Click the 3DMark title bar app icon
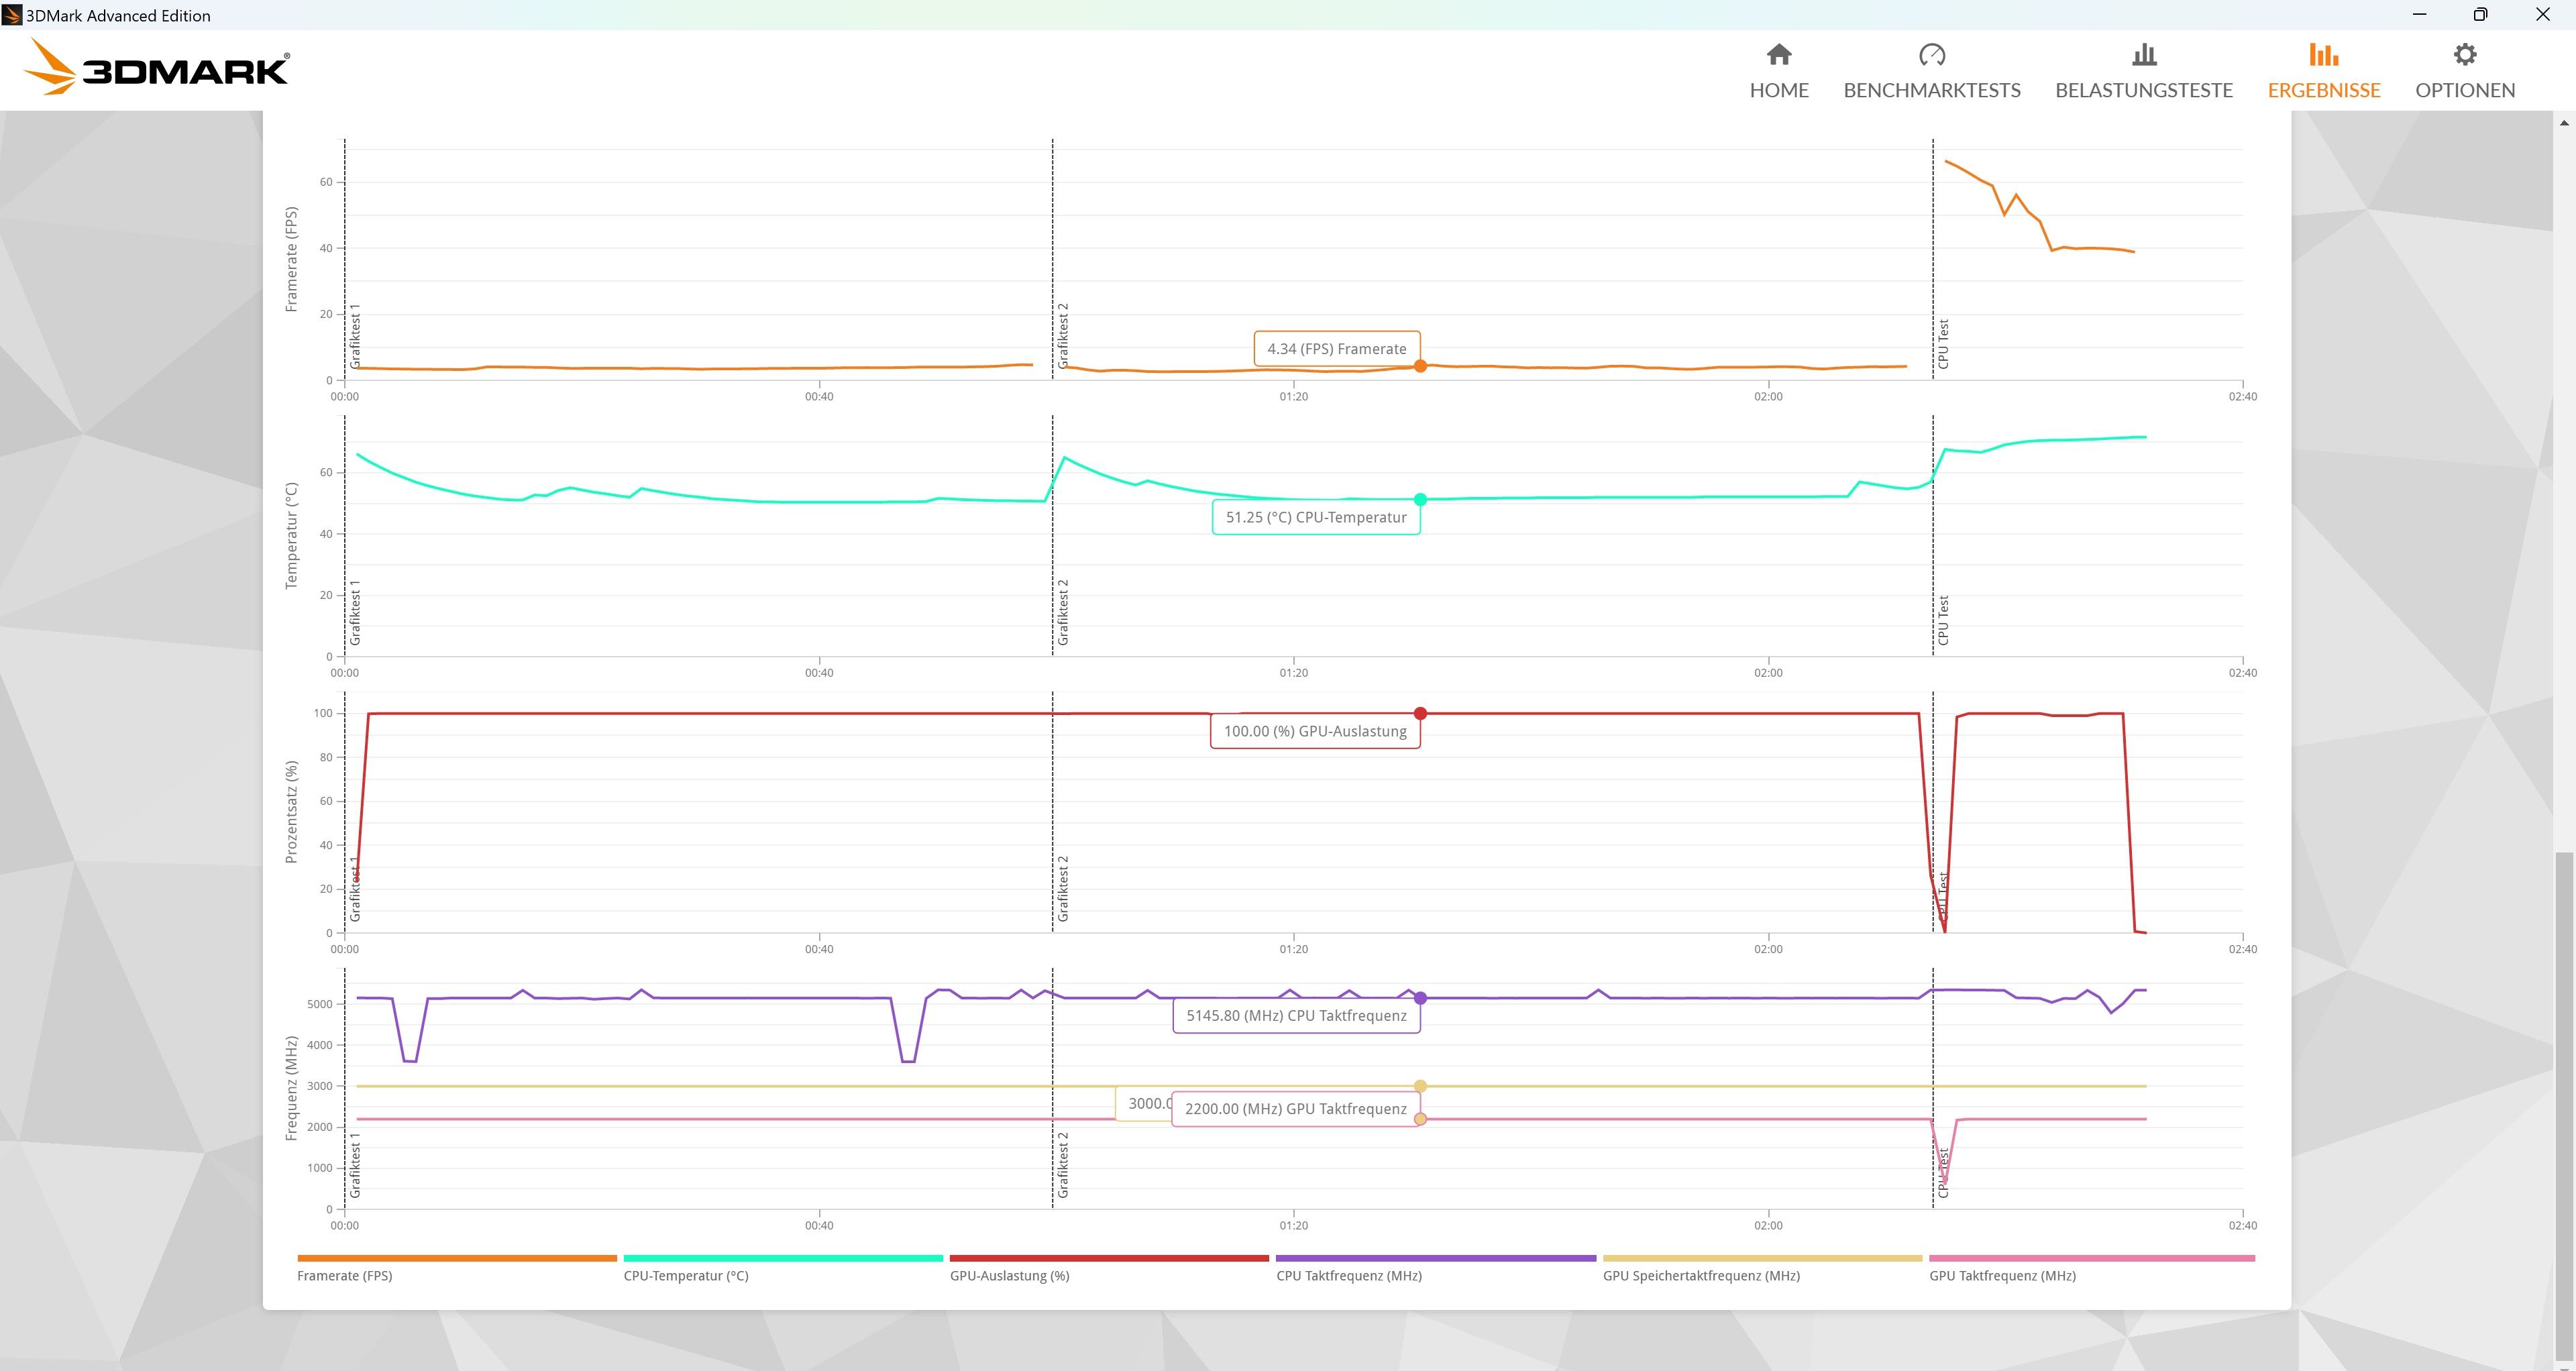This screenshot has height=1371, width=2576. pyautogui.click(x=12, y=15)
